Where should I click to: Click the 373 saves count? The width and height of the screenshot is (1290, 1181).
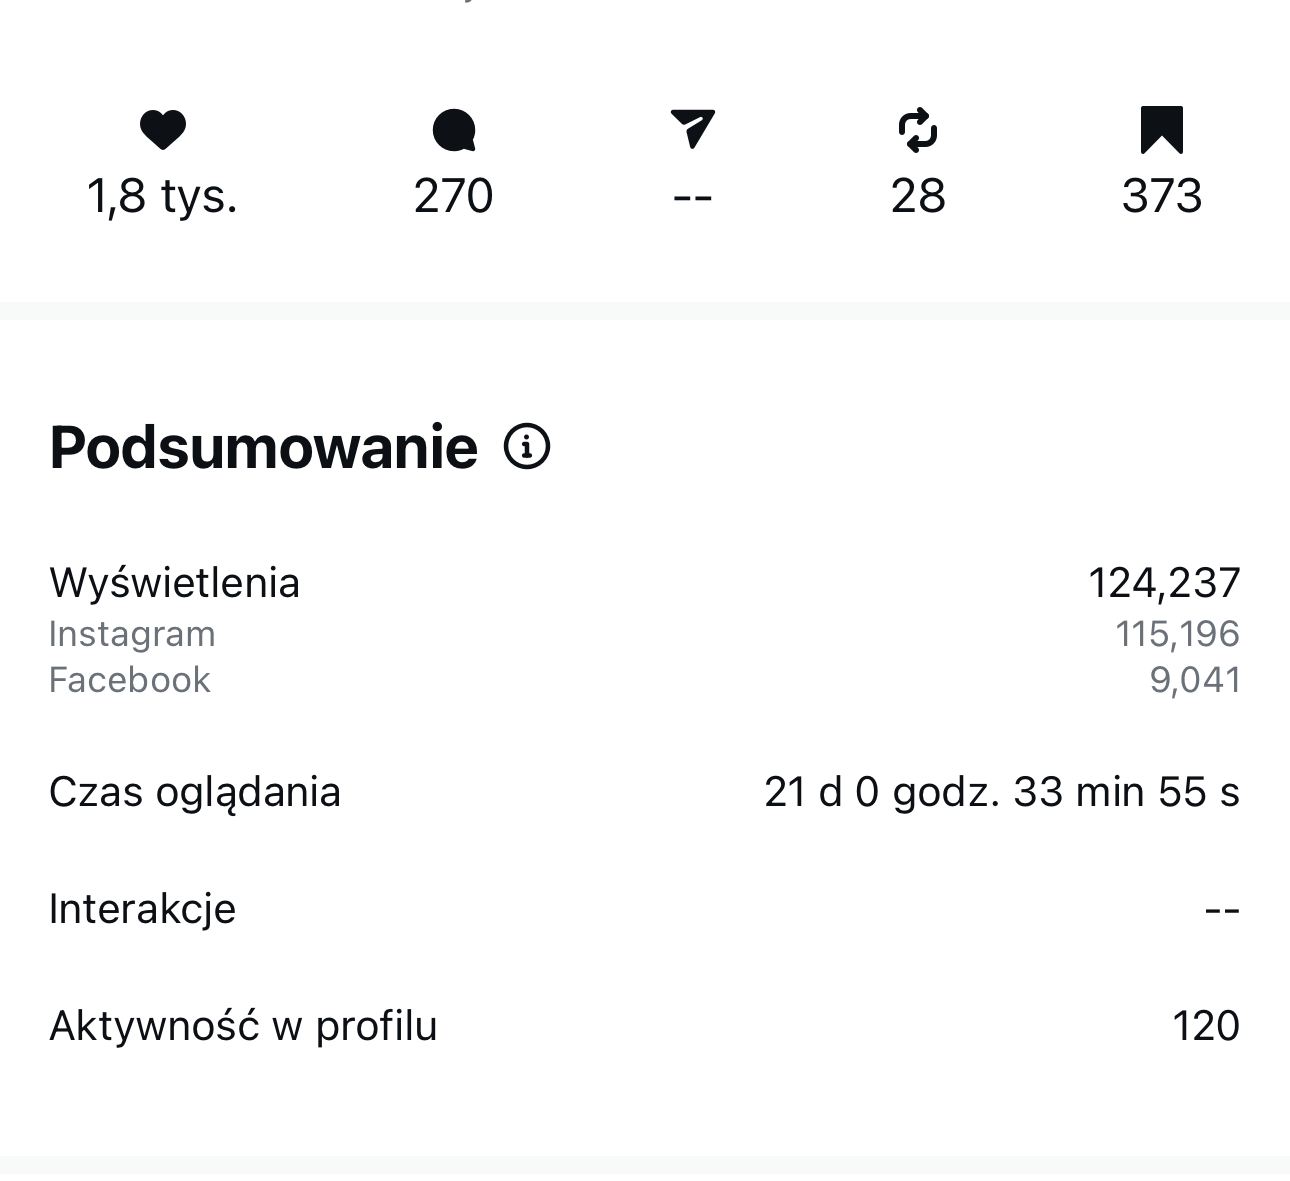tap(1161, 196)
